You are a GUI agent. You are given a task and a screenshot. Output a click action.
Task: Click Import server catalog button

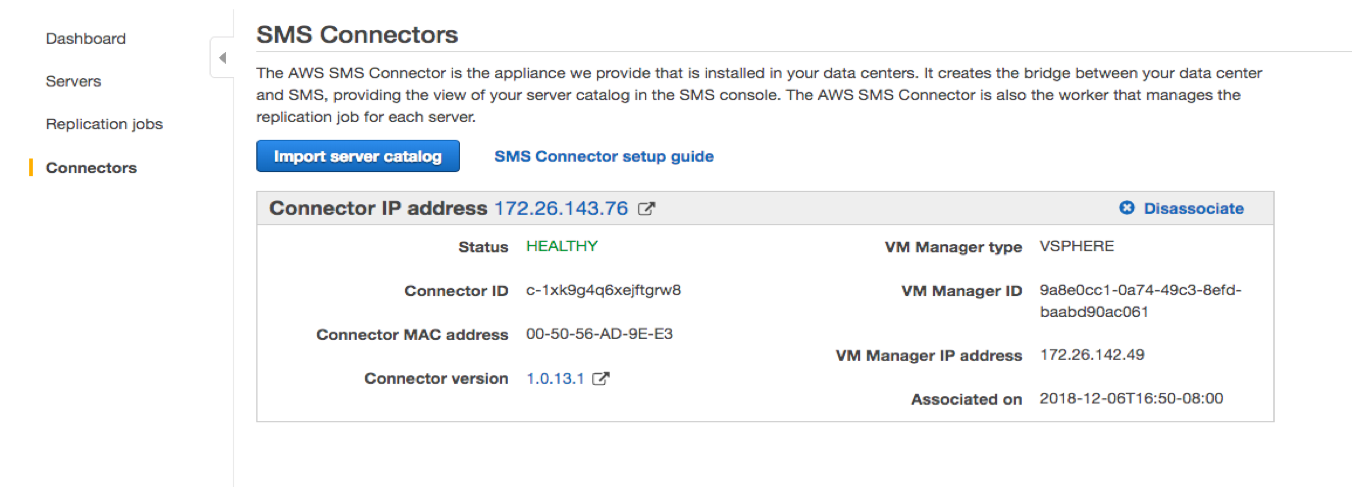point(357,156)
